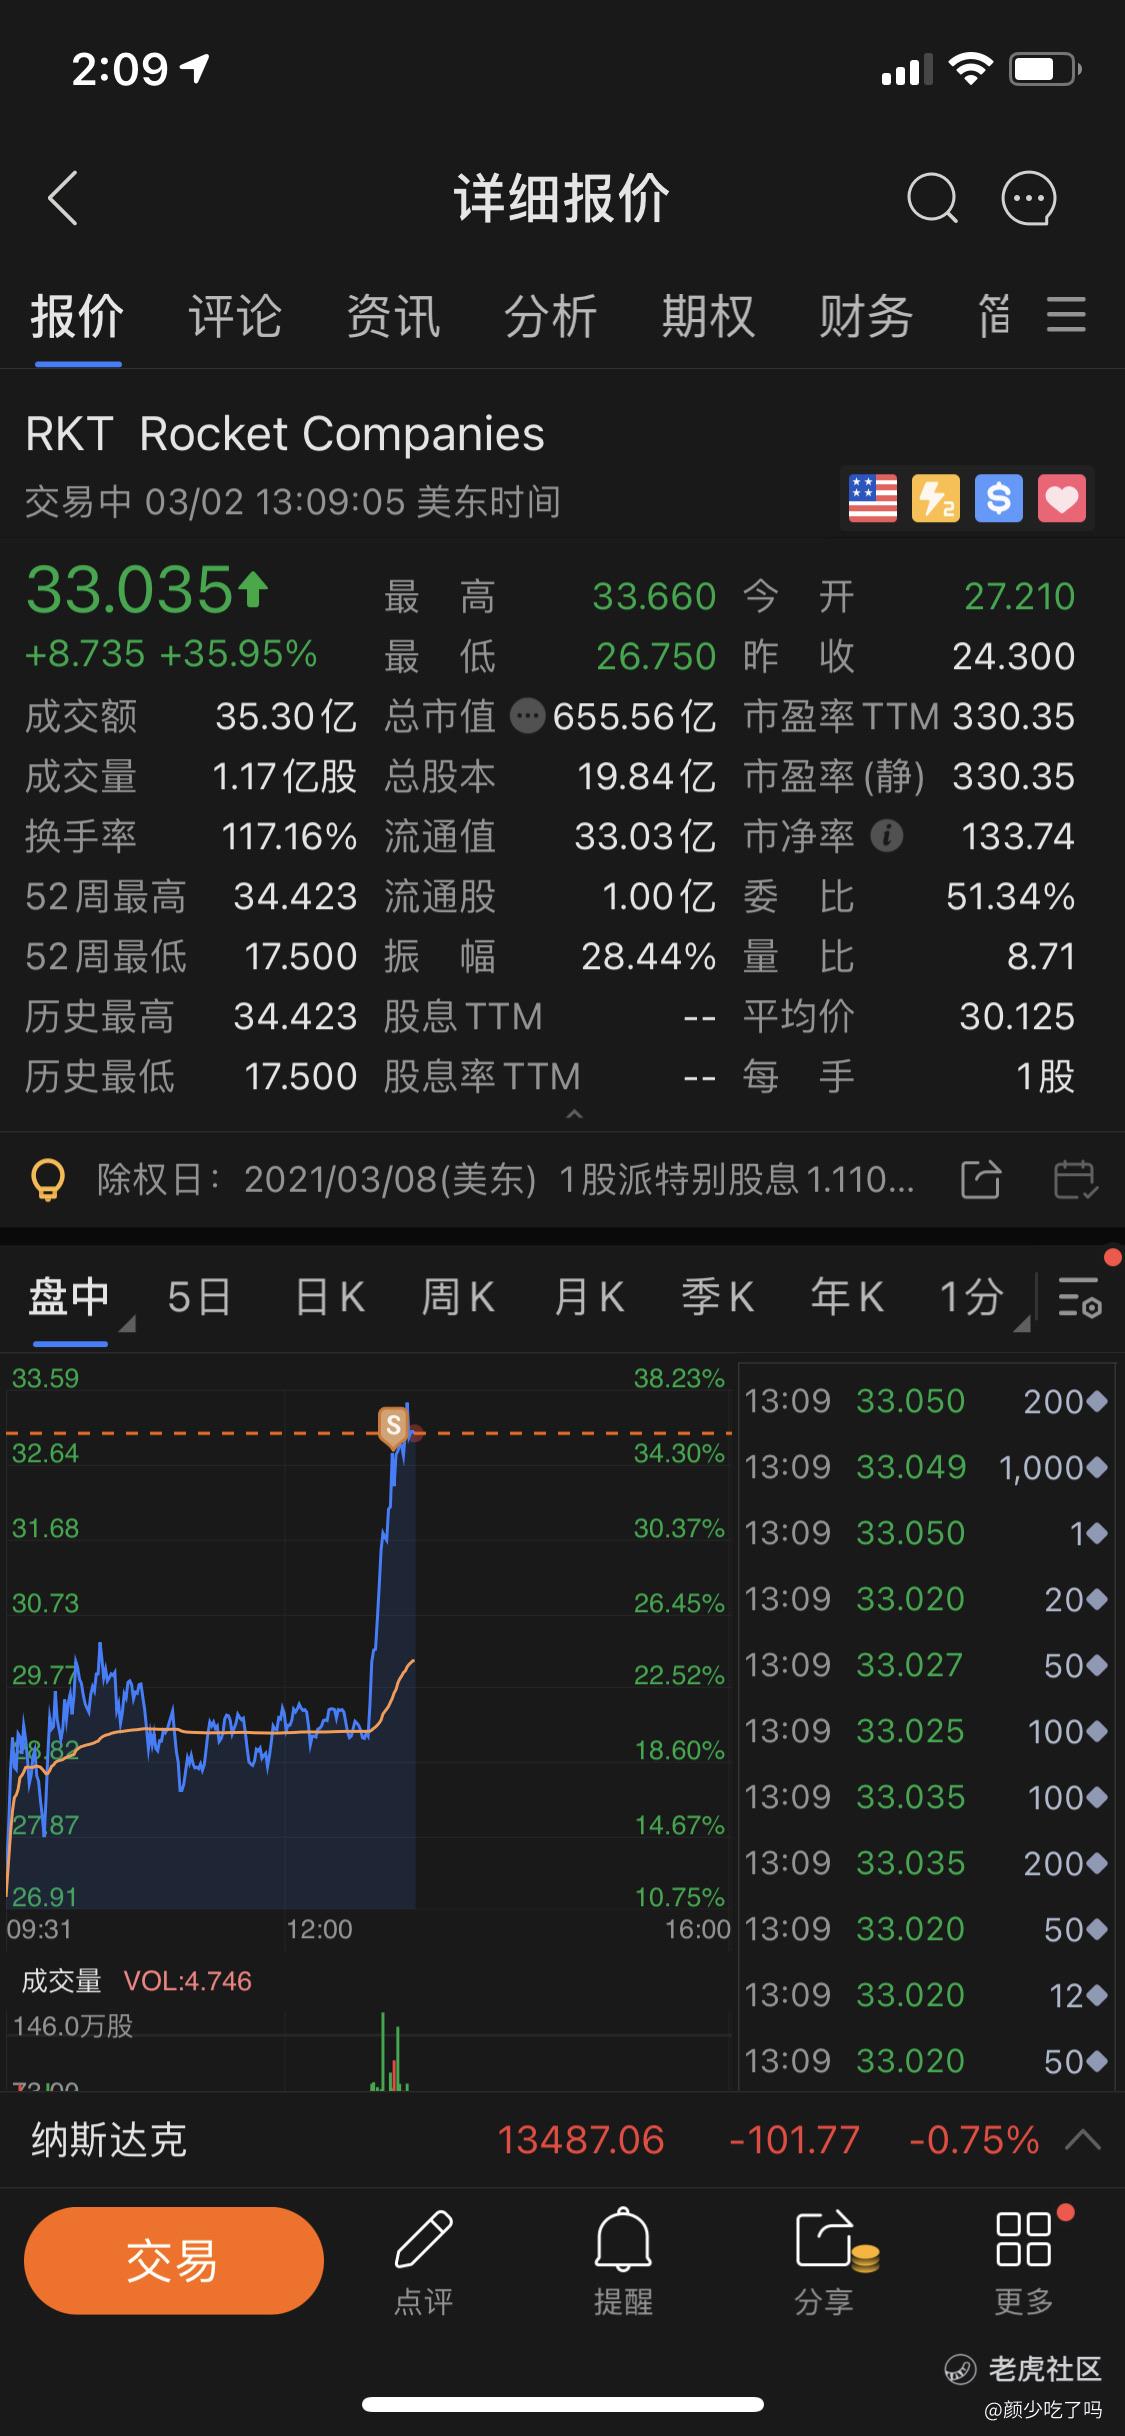Tap the back arrow icon
Screen dimensions: 1125x2436
click(x=62, y=198)
